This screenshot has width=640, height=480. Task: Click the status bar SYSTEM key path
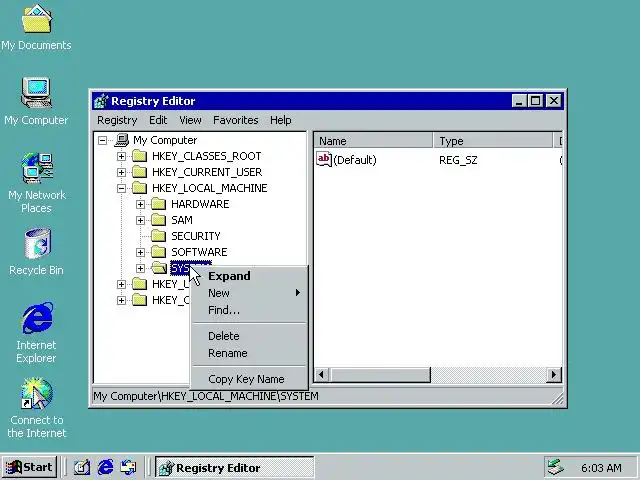pos(206,396)
